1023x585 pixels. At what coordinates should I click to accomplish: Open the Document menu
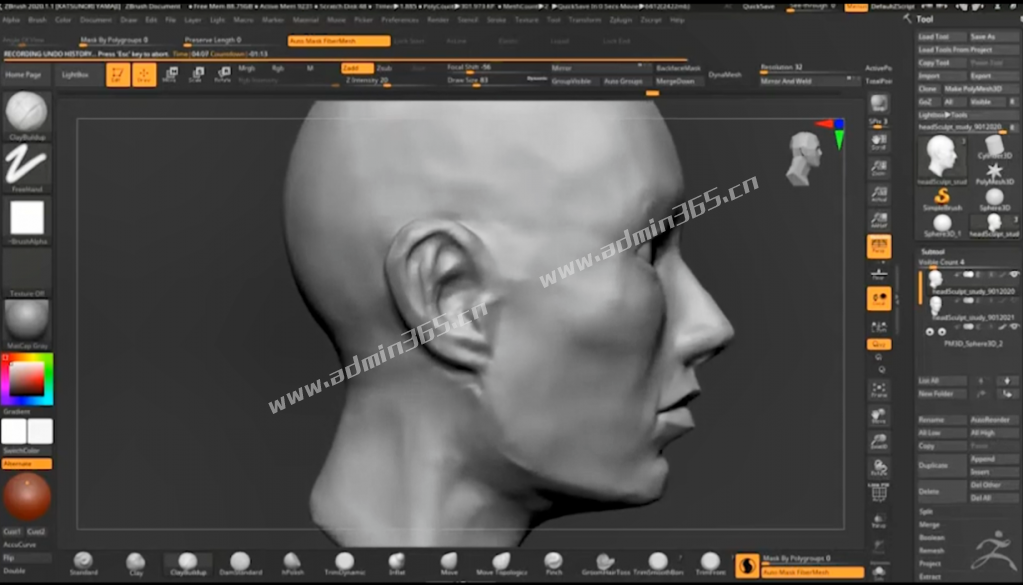click(x=95, y=20)
